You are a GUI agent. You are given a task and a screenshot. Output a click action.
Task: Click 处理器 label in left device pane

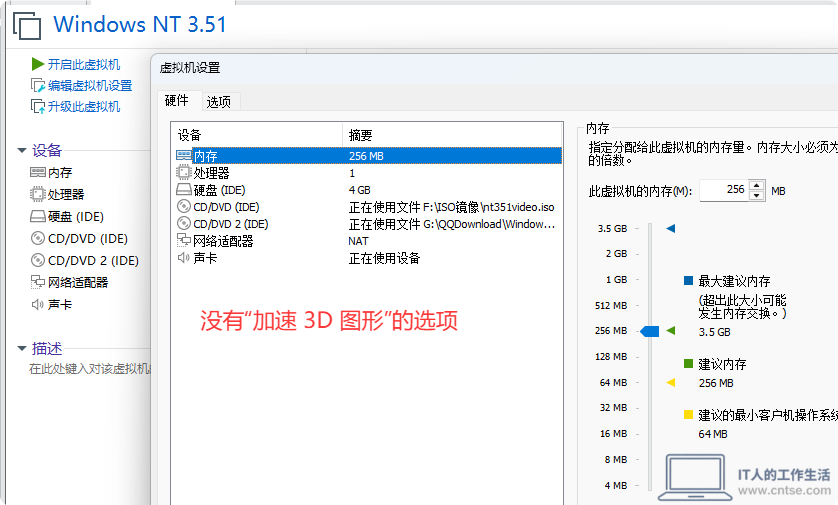66,195
